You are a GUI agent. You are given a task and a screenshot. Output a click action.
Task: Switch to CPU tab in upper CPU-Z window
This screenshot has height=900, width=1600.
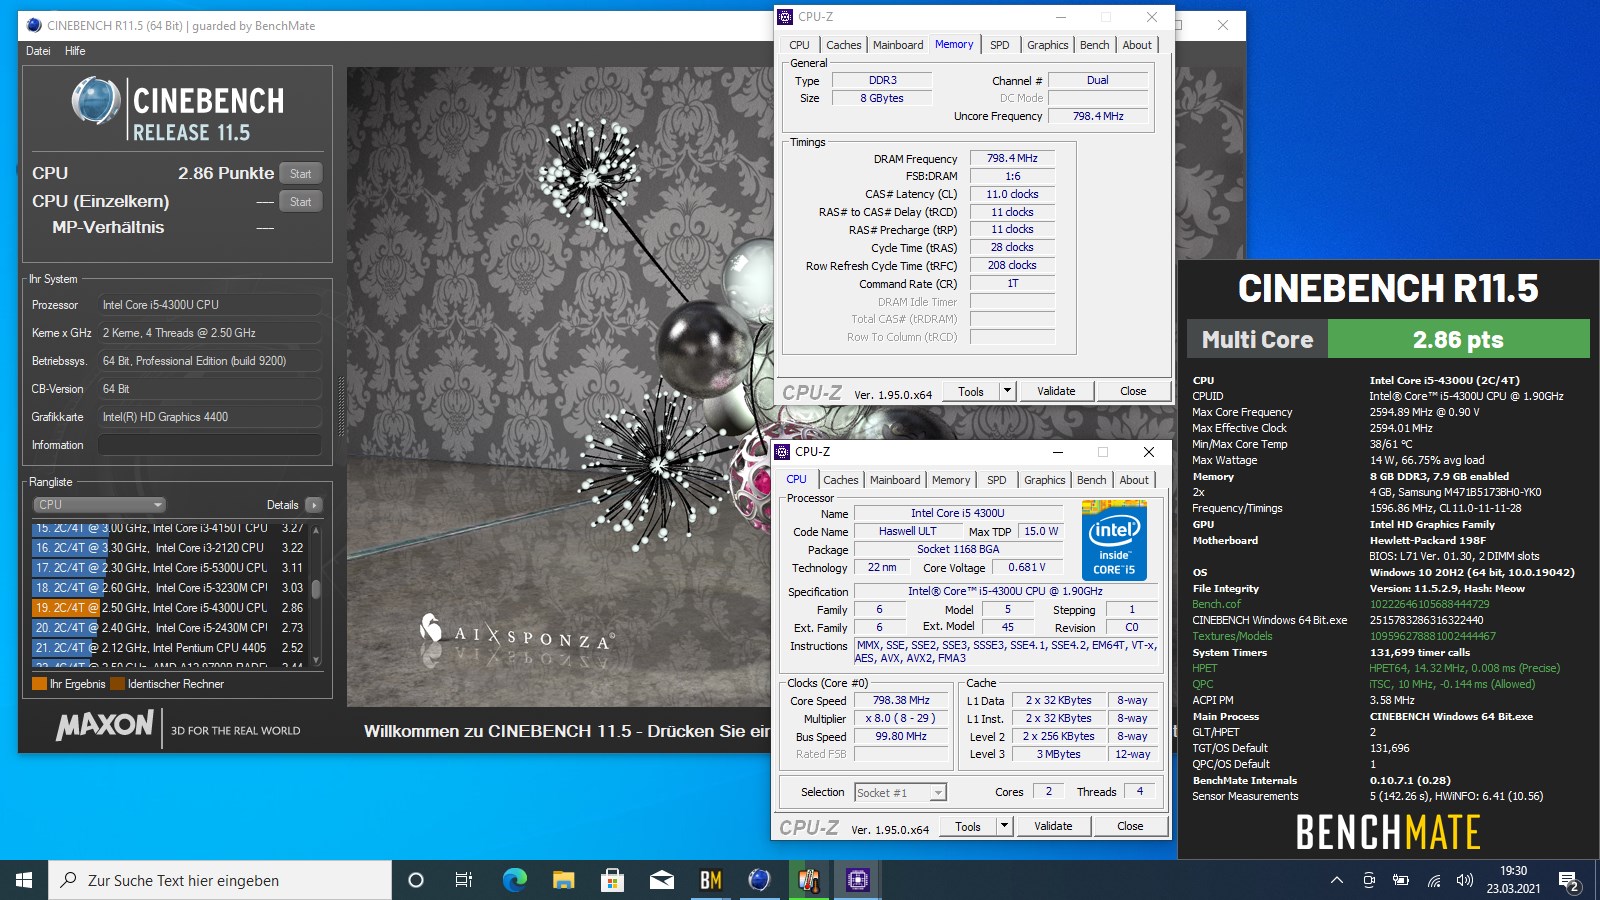tap(799, 45)
